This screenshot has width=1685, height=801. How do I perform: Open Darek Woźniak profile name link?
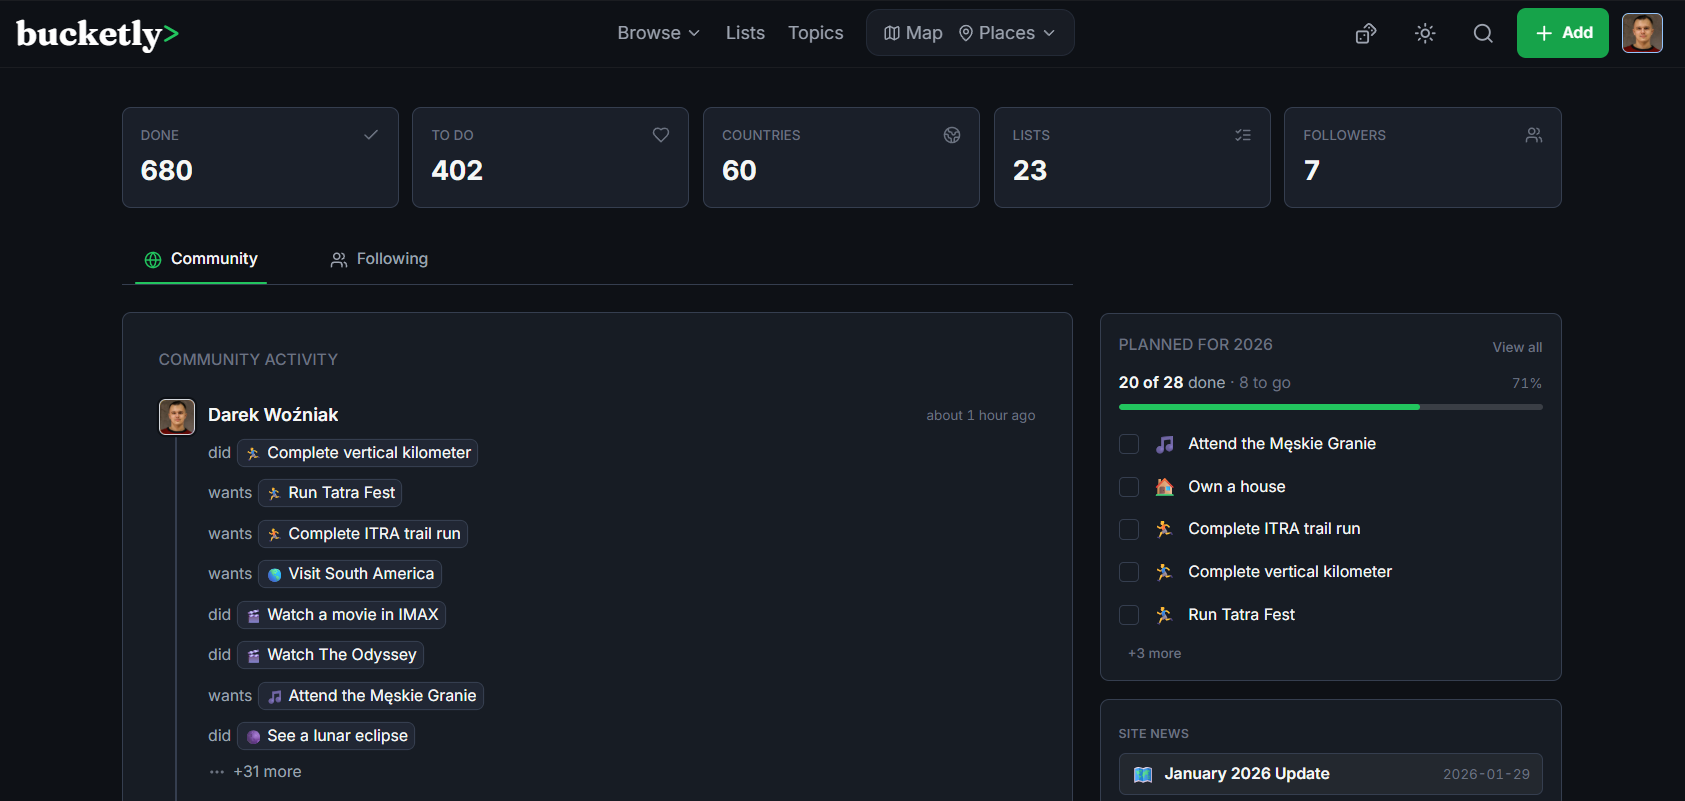click(x=273, y=415)
